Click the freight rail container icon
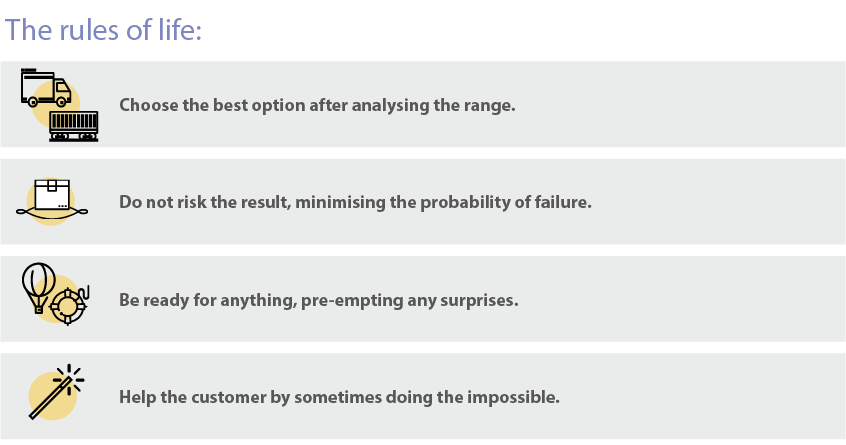The image size is (846, 445). point(74,126)
